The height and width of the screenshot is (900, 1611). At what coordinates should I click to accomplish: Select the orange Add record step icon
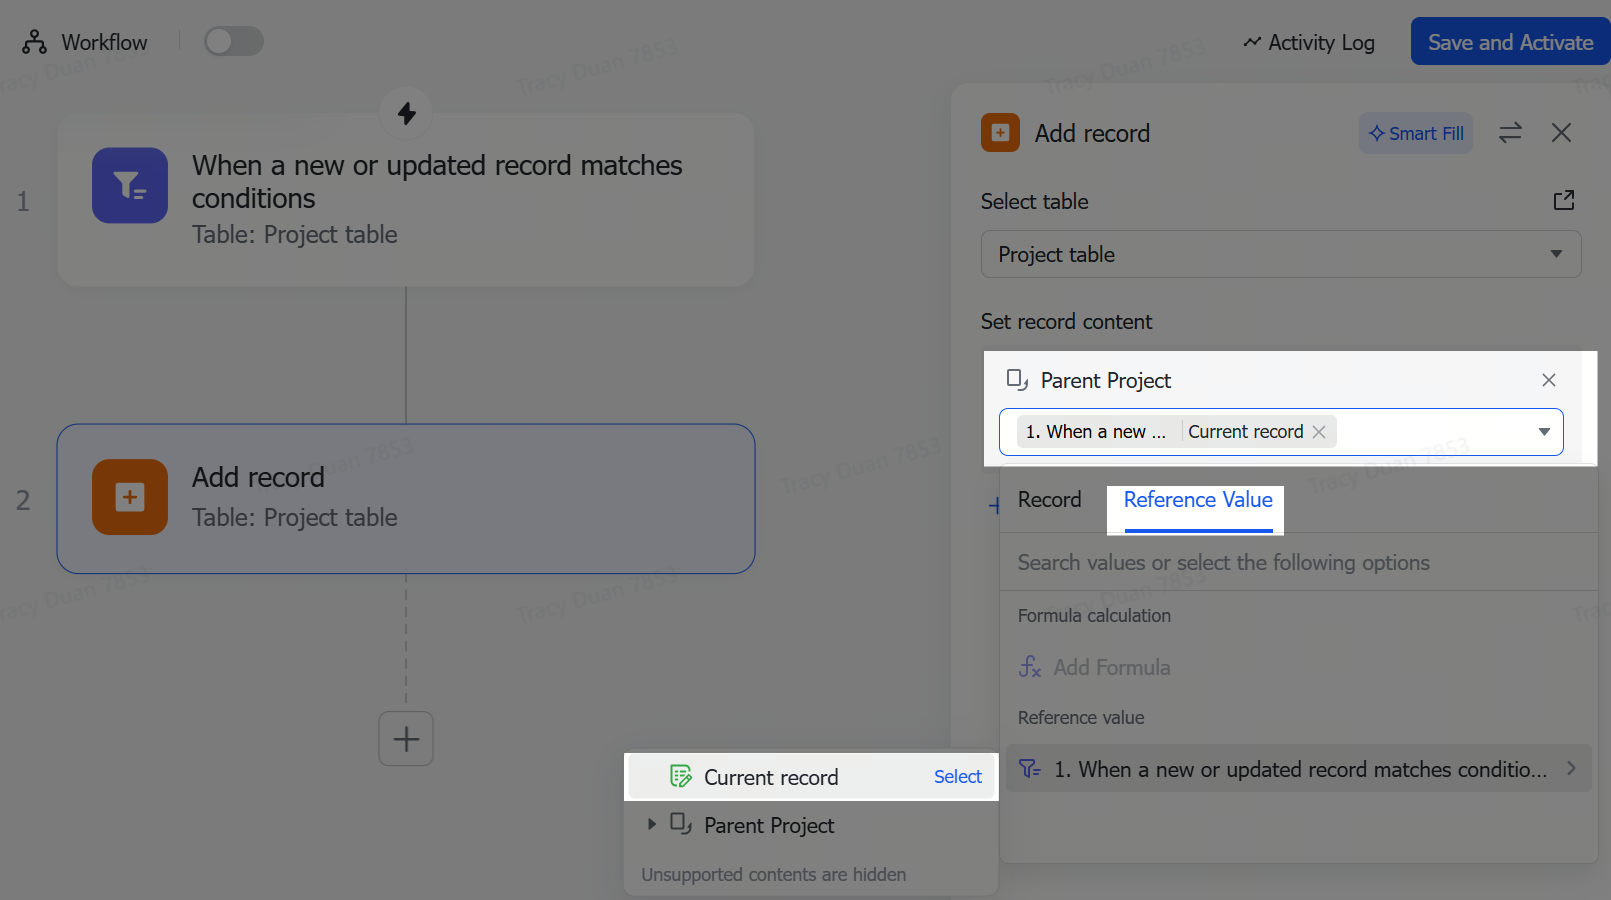coord(130,497)
